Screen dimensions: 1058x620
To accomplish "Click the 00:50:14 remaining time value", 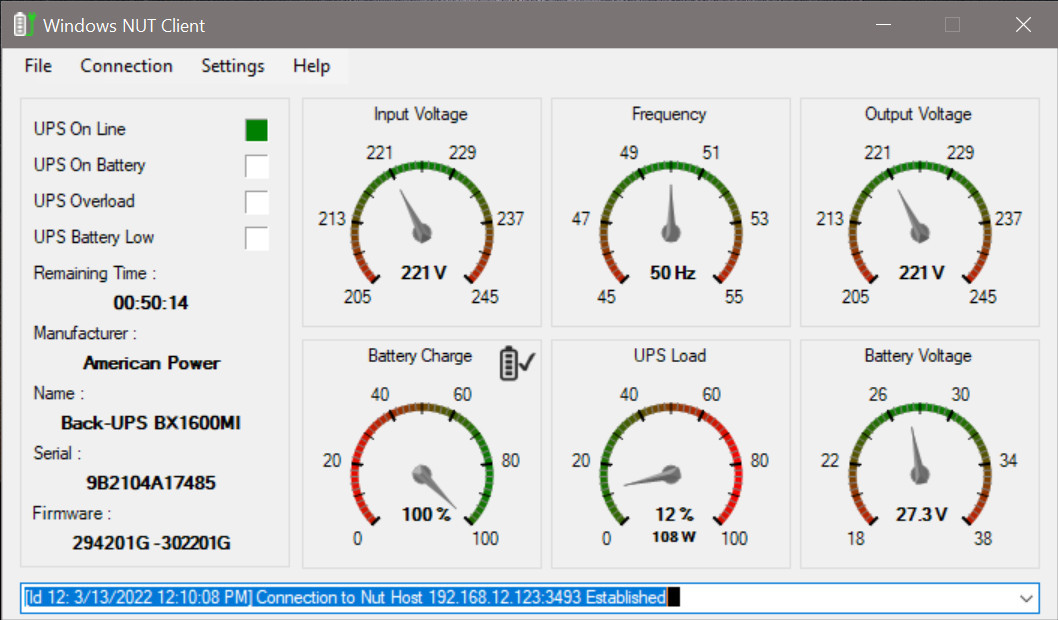I will coord(151,303).
